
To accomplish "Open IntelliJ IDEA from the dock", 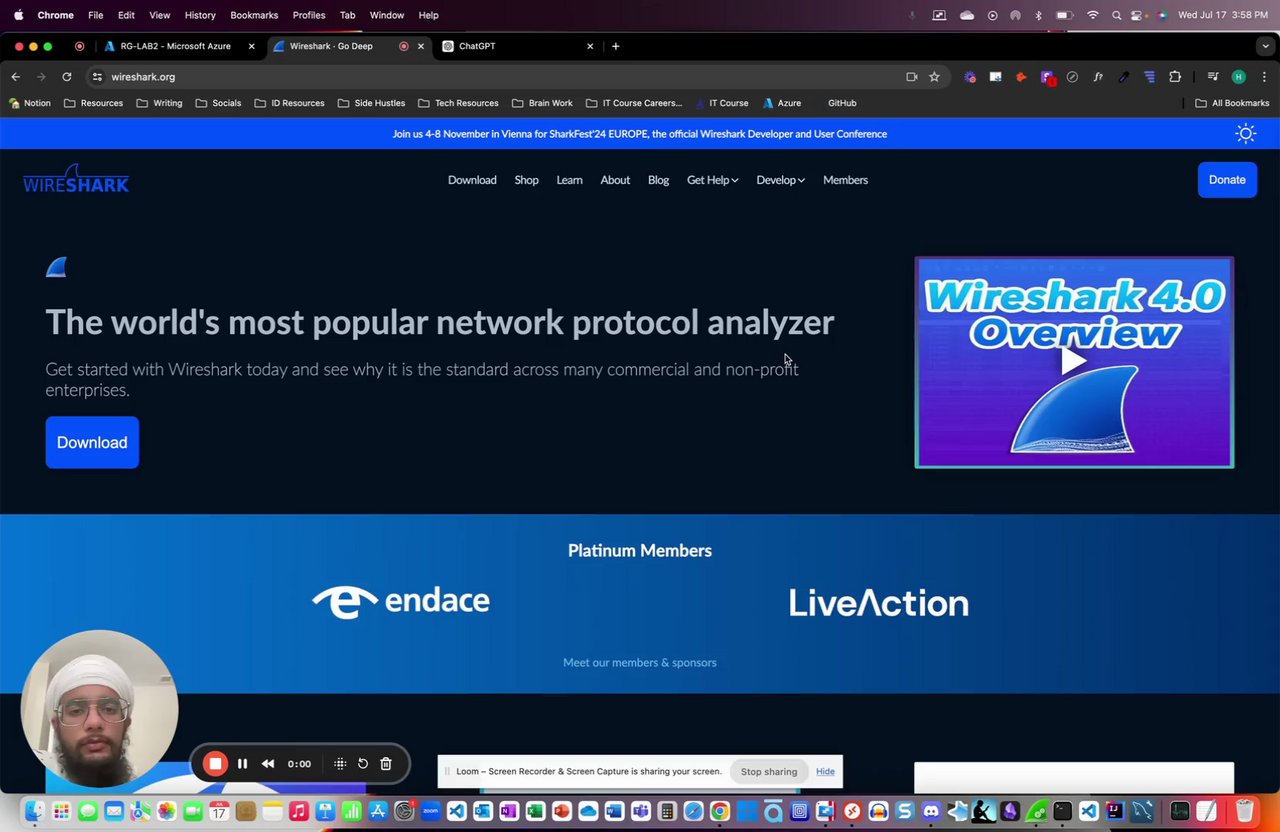I will (1115, 811).
